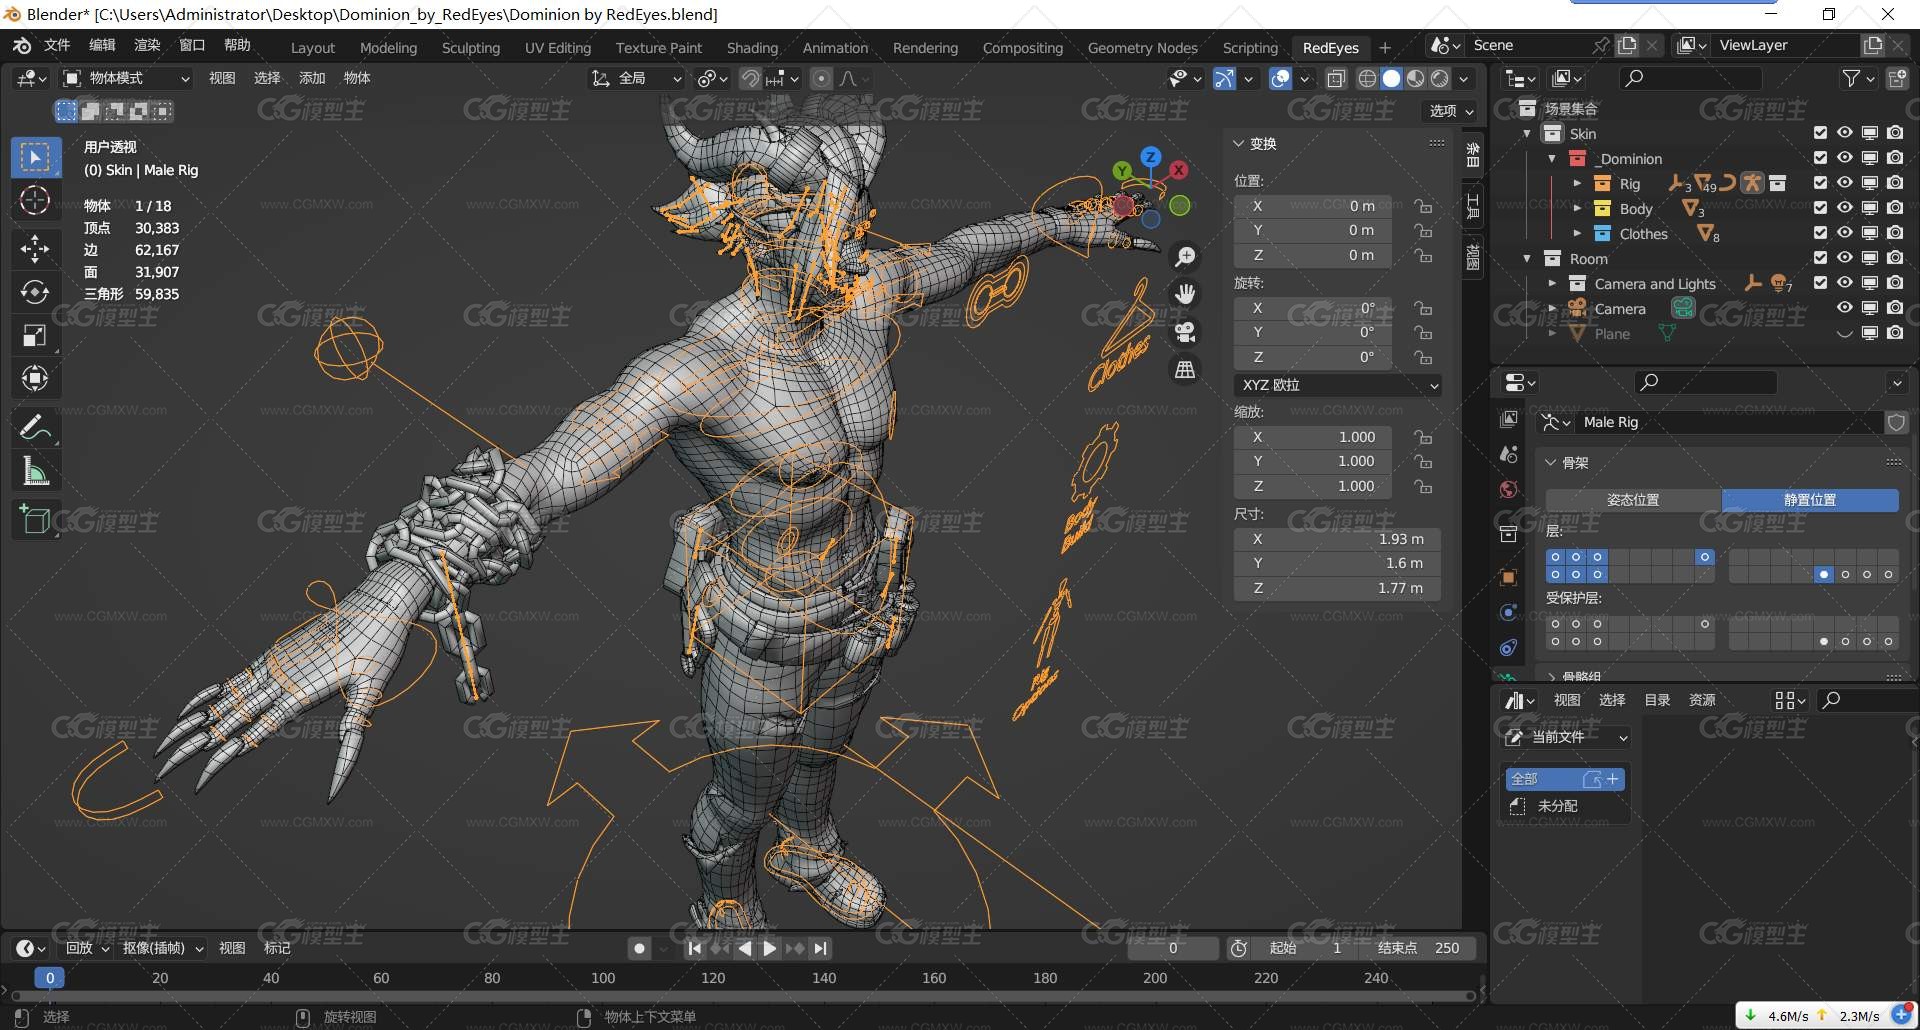1920x1030 pixels.
Task: Open the object mode dropdown
Action: (x=127, y=78)
